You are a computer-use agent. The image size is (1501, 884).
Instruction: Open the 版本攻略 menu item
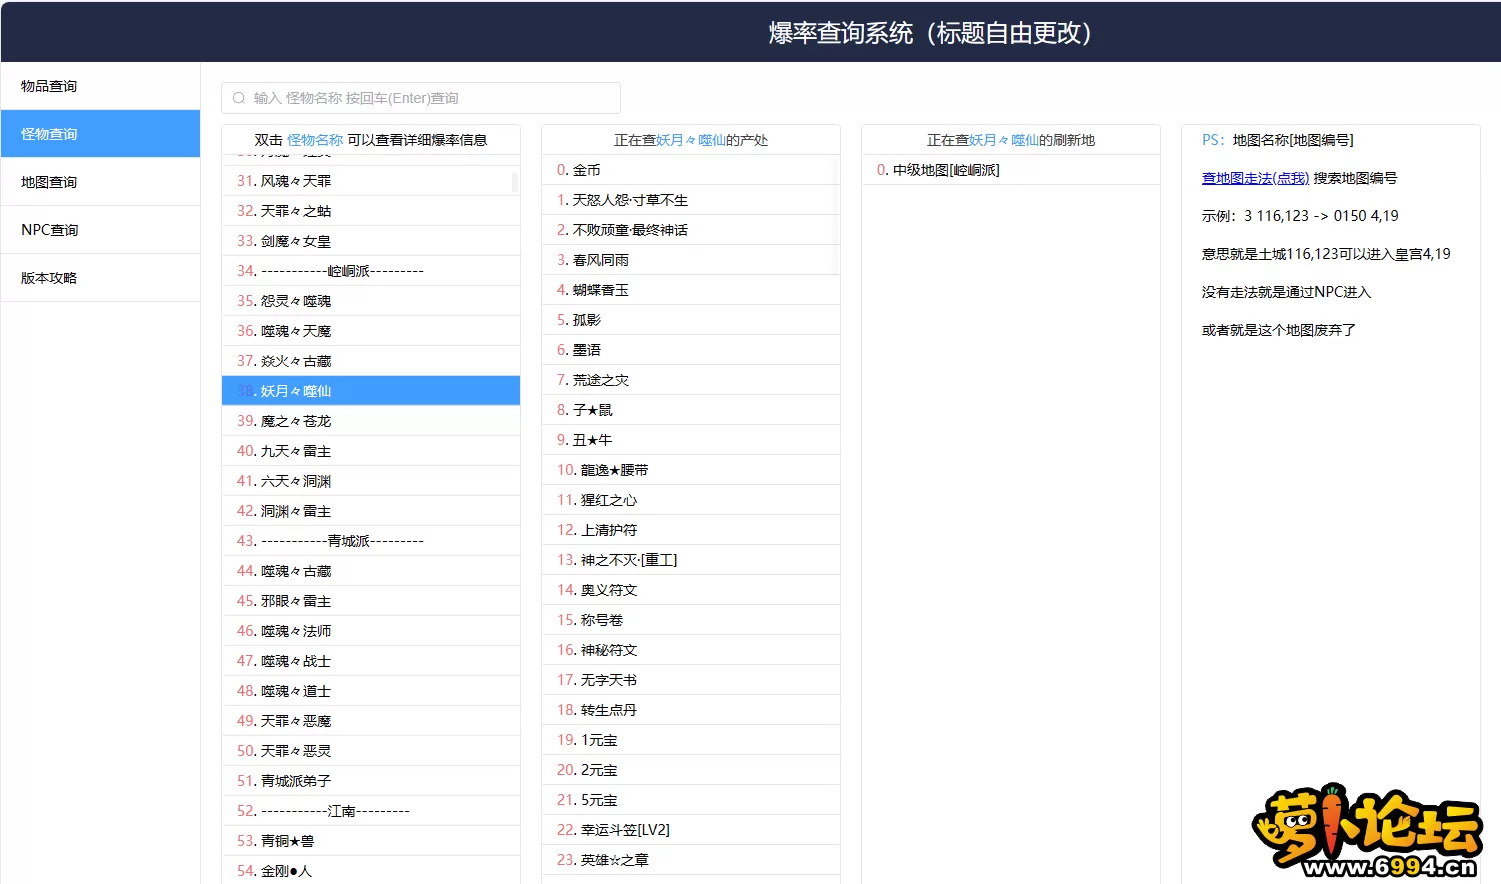click(100, 278)
